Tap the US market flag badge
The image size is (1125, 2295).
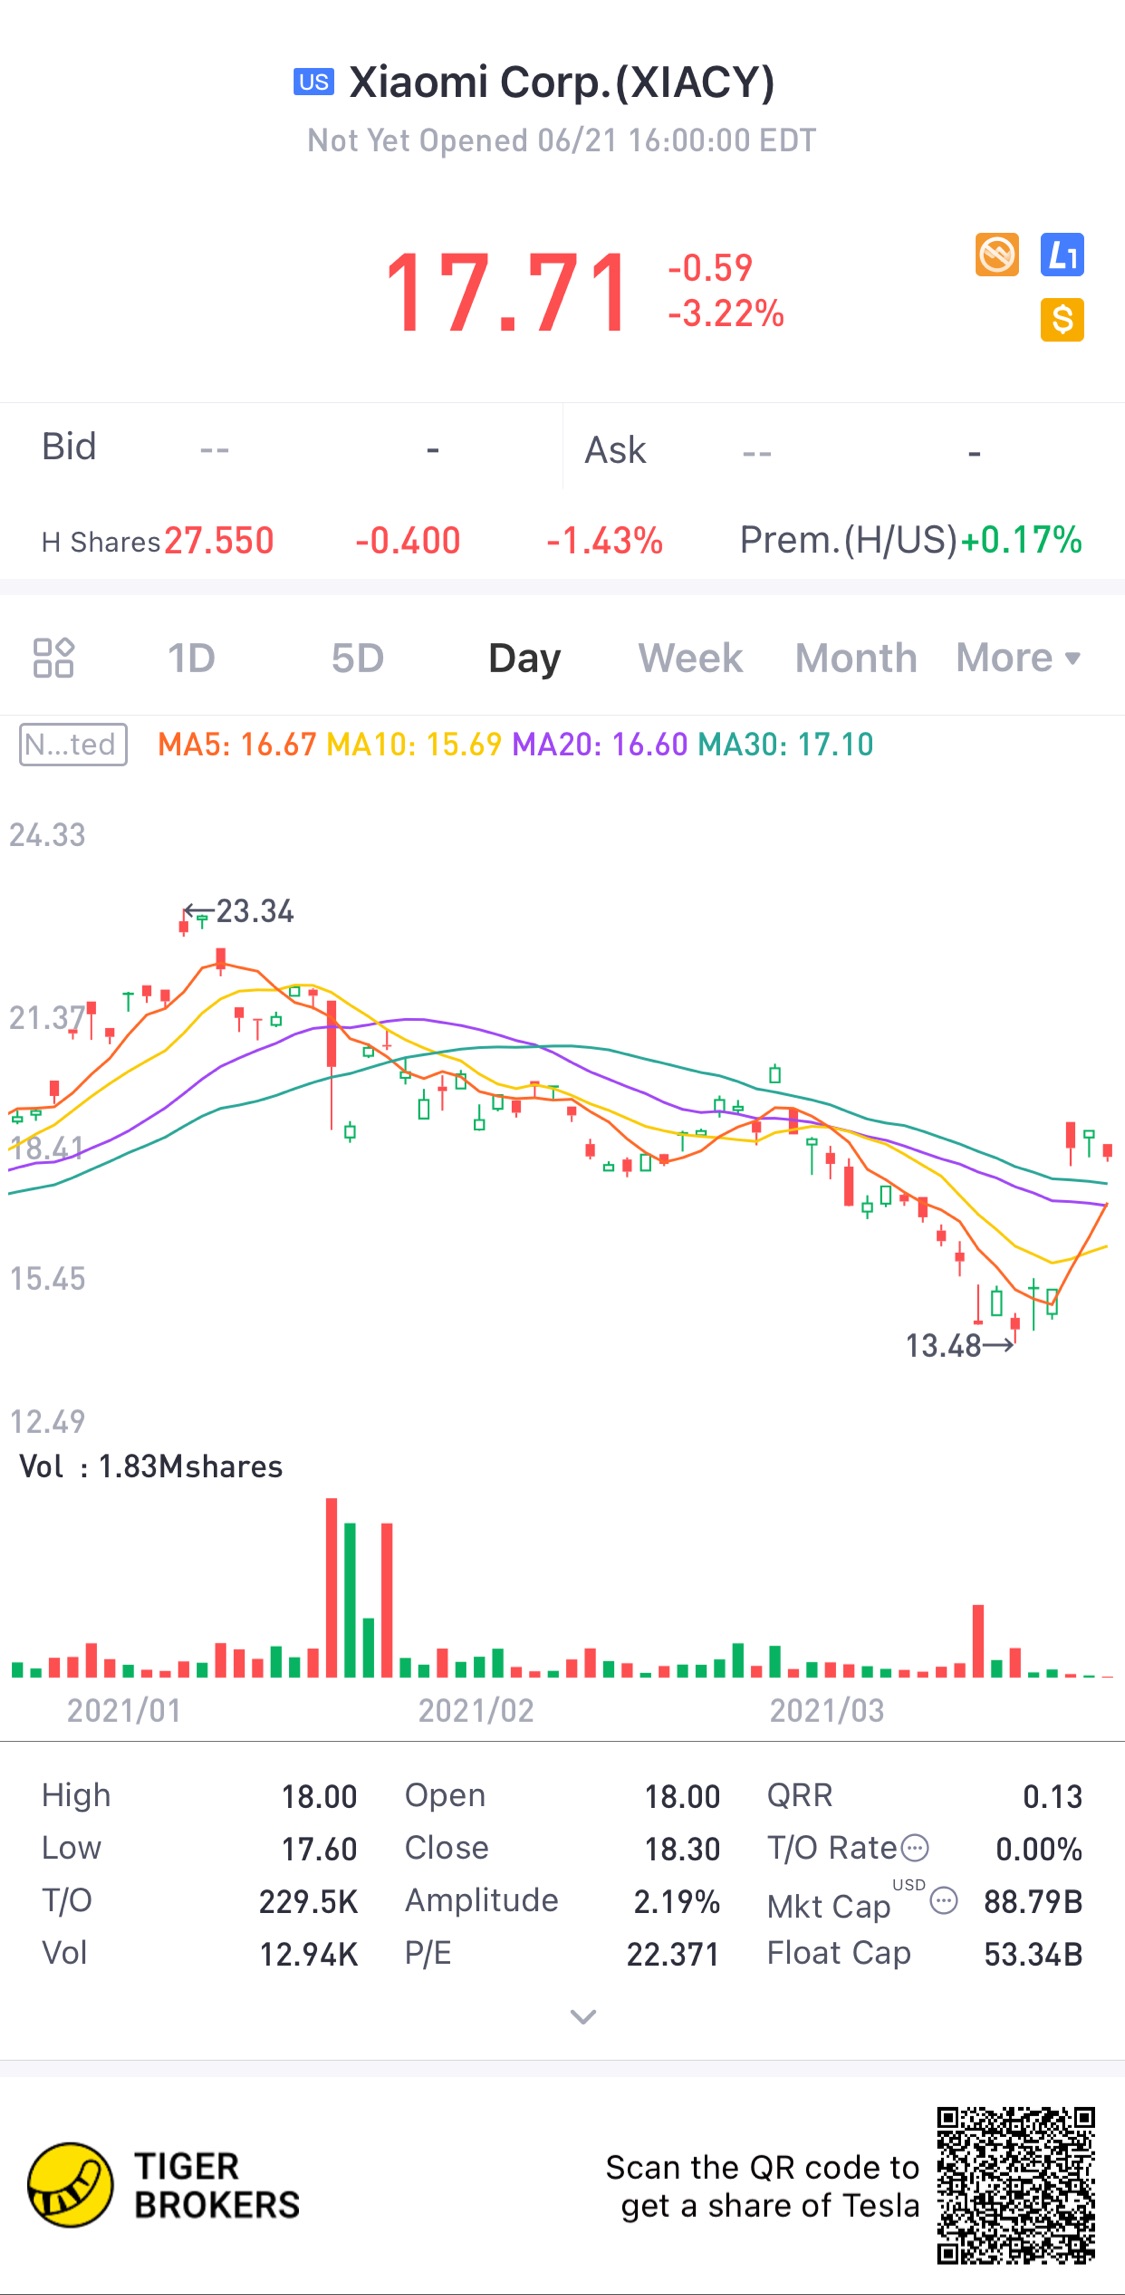click(x=314, y=82)
